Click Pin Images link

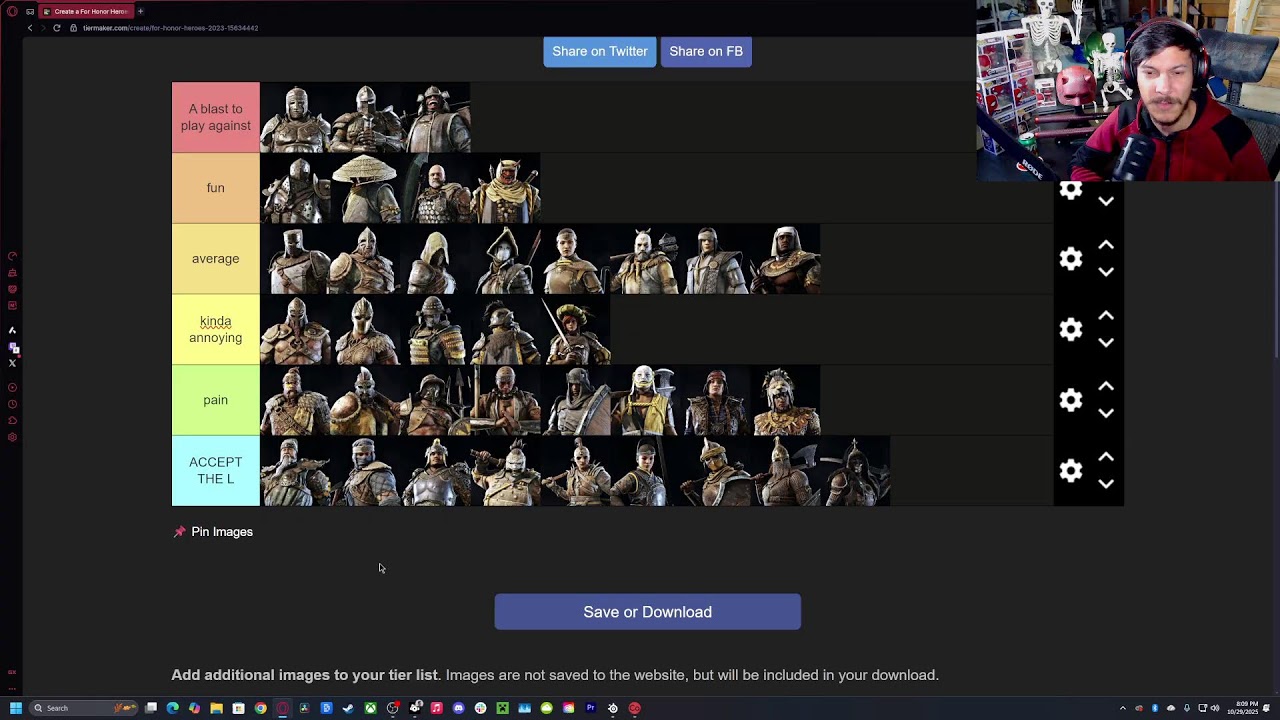[214, 532]
